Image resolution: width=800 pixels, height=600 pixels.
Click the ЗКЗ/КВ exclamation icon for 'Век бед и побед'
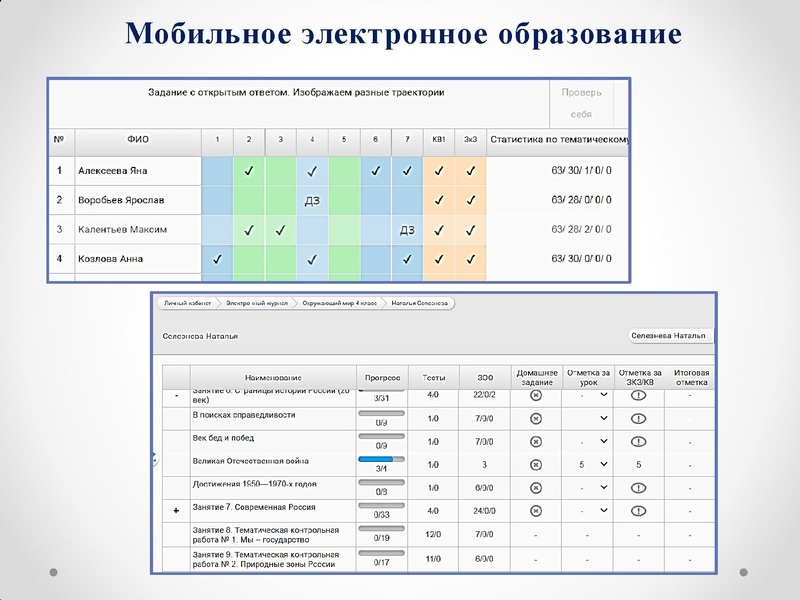click(637, 443)
